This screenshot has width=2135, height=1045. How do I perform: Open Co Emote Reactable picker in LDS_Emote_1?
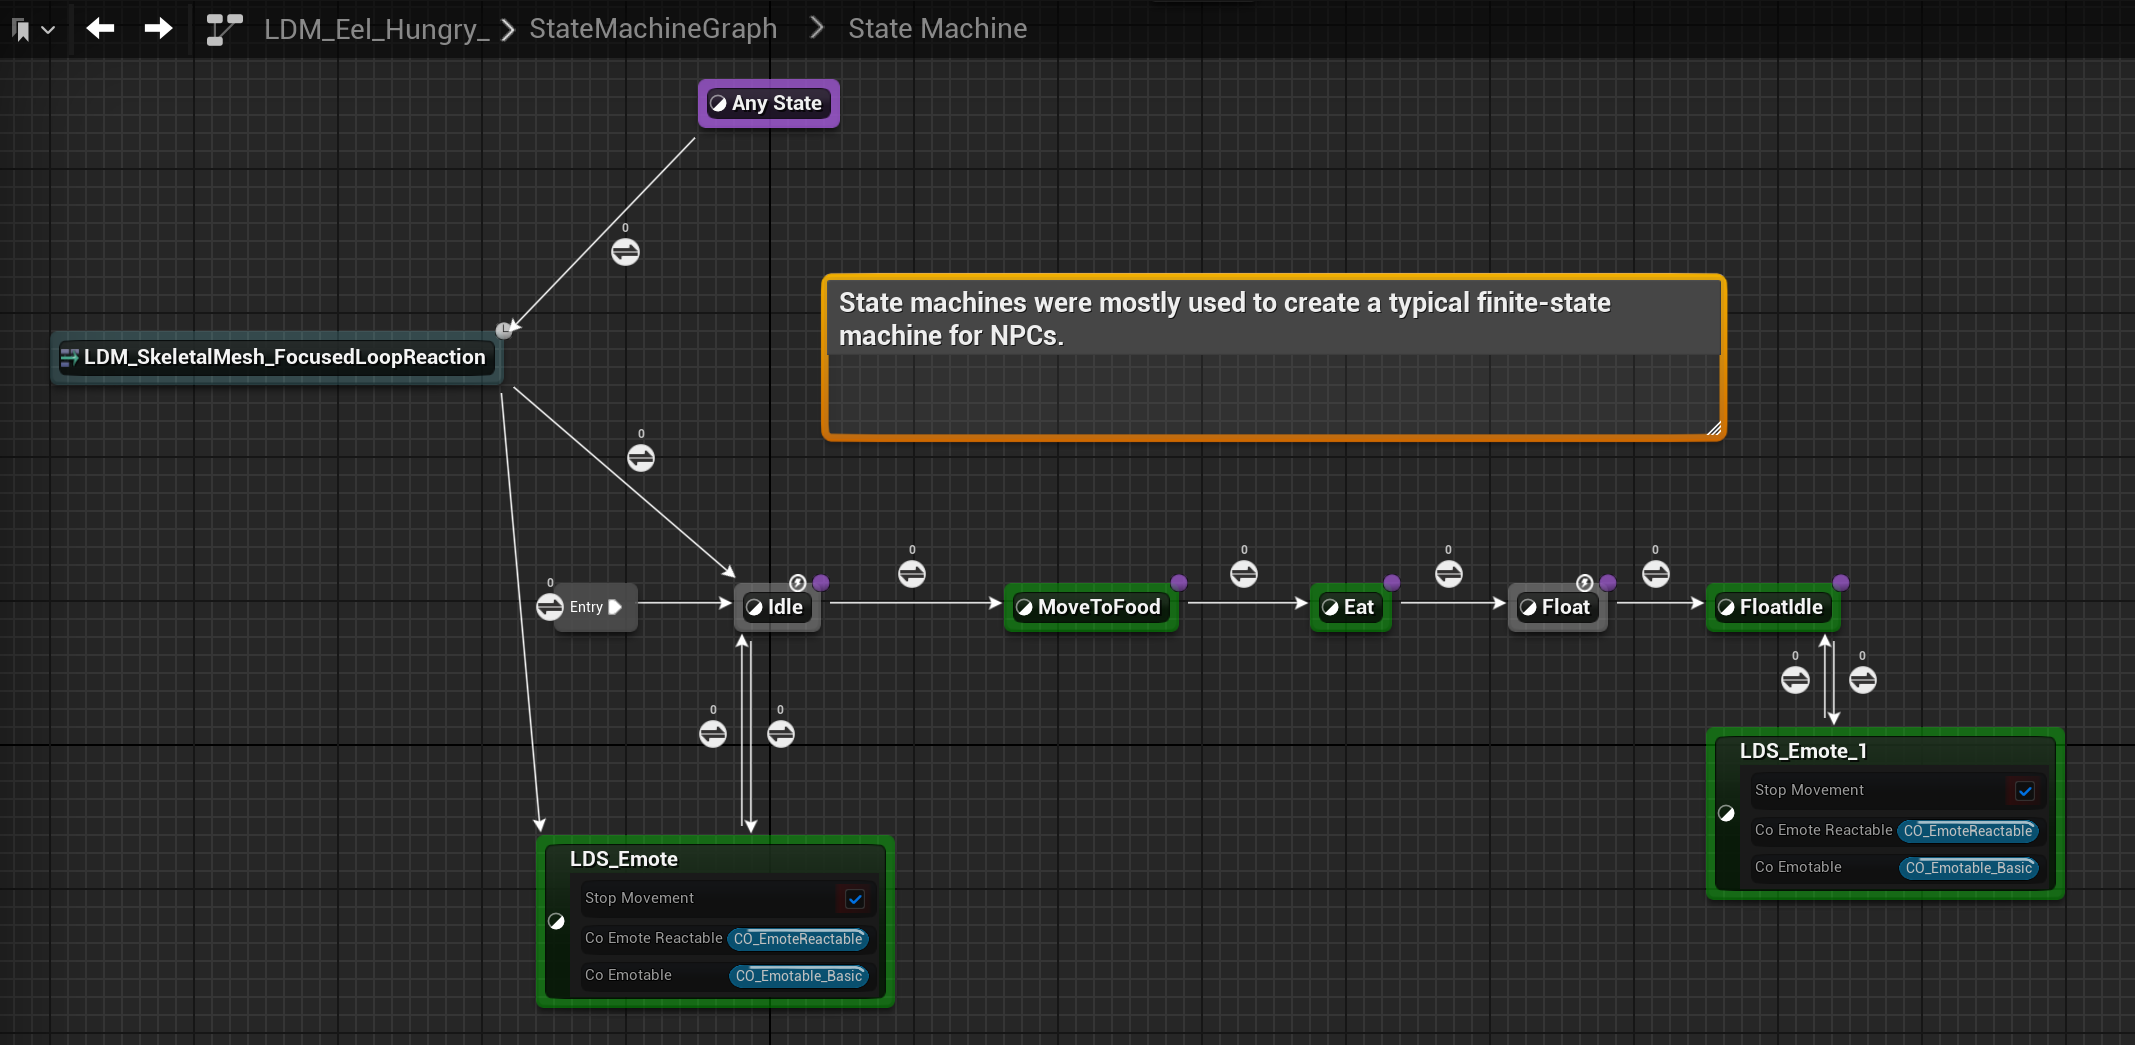pyautogui.click(x=1968, y=831)
